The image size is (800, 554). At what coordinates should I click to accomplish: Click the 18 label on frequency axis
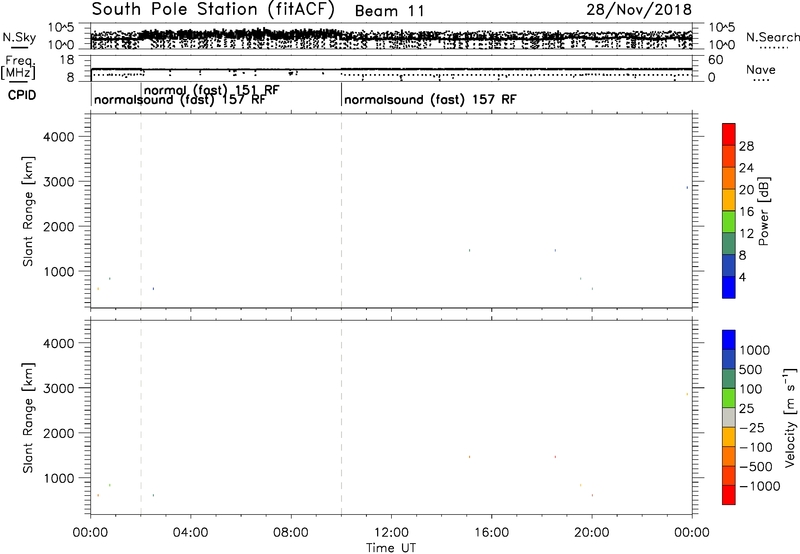click(67, 60)
